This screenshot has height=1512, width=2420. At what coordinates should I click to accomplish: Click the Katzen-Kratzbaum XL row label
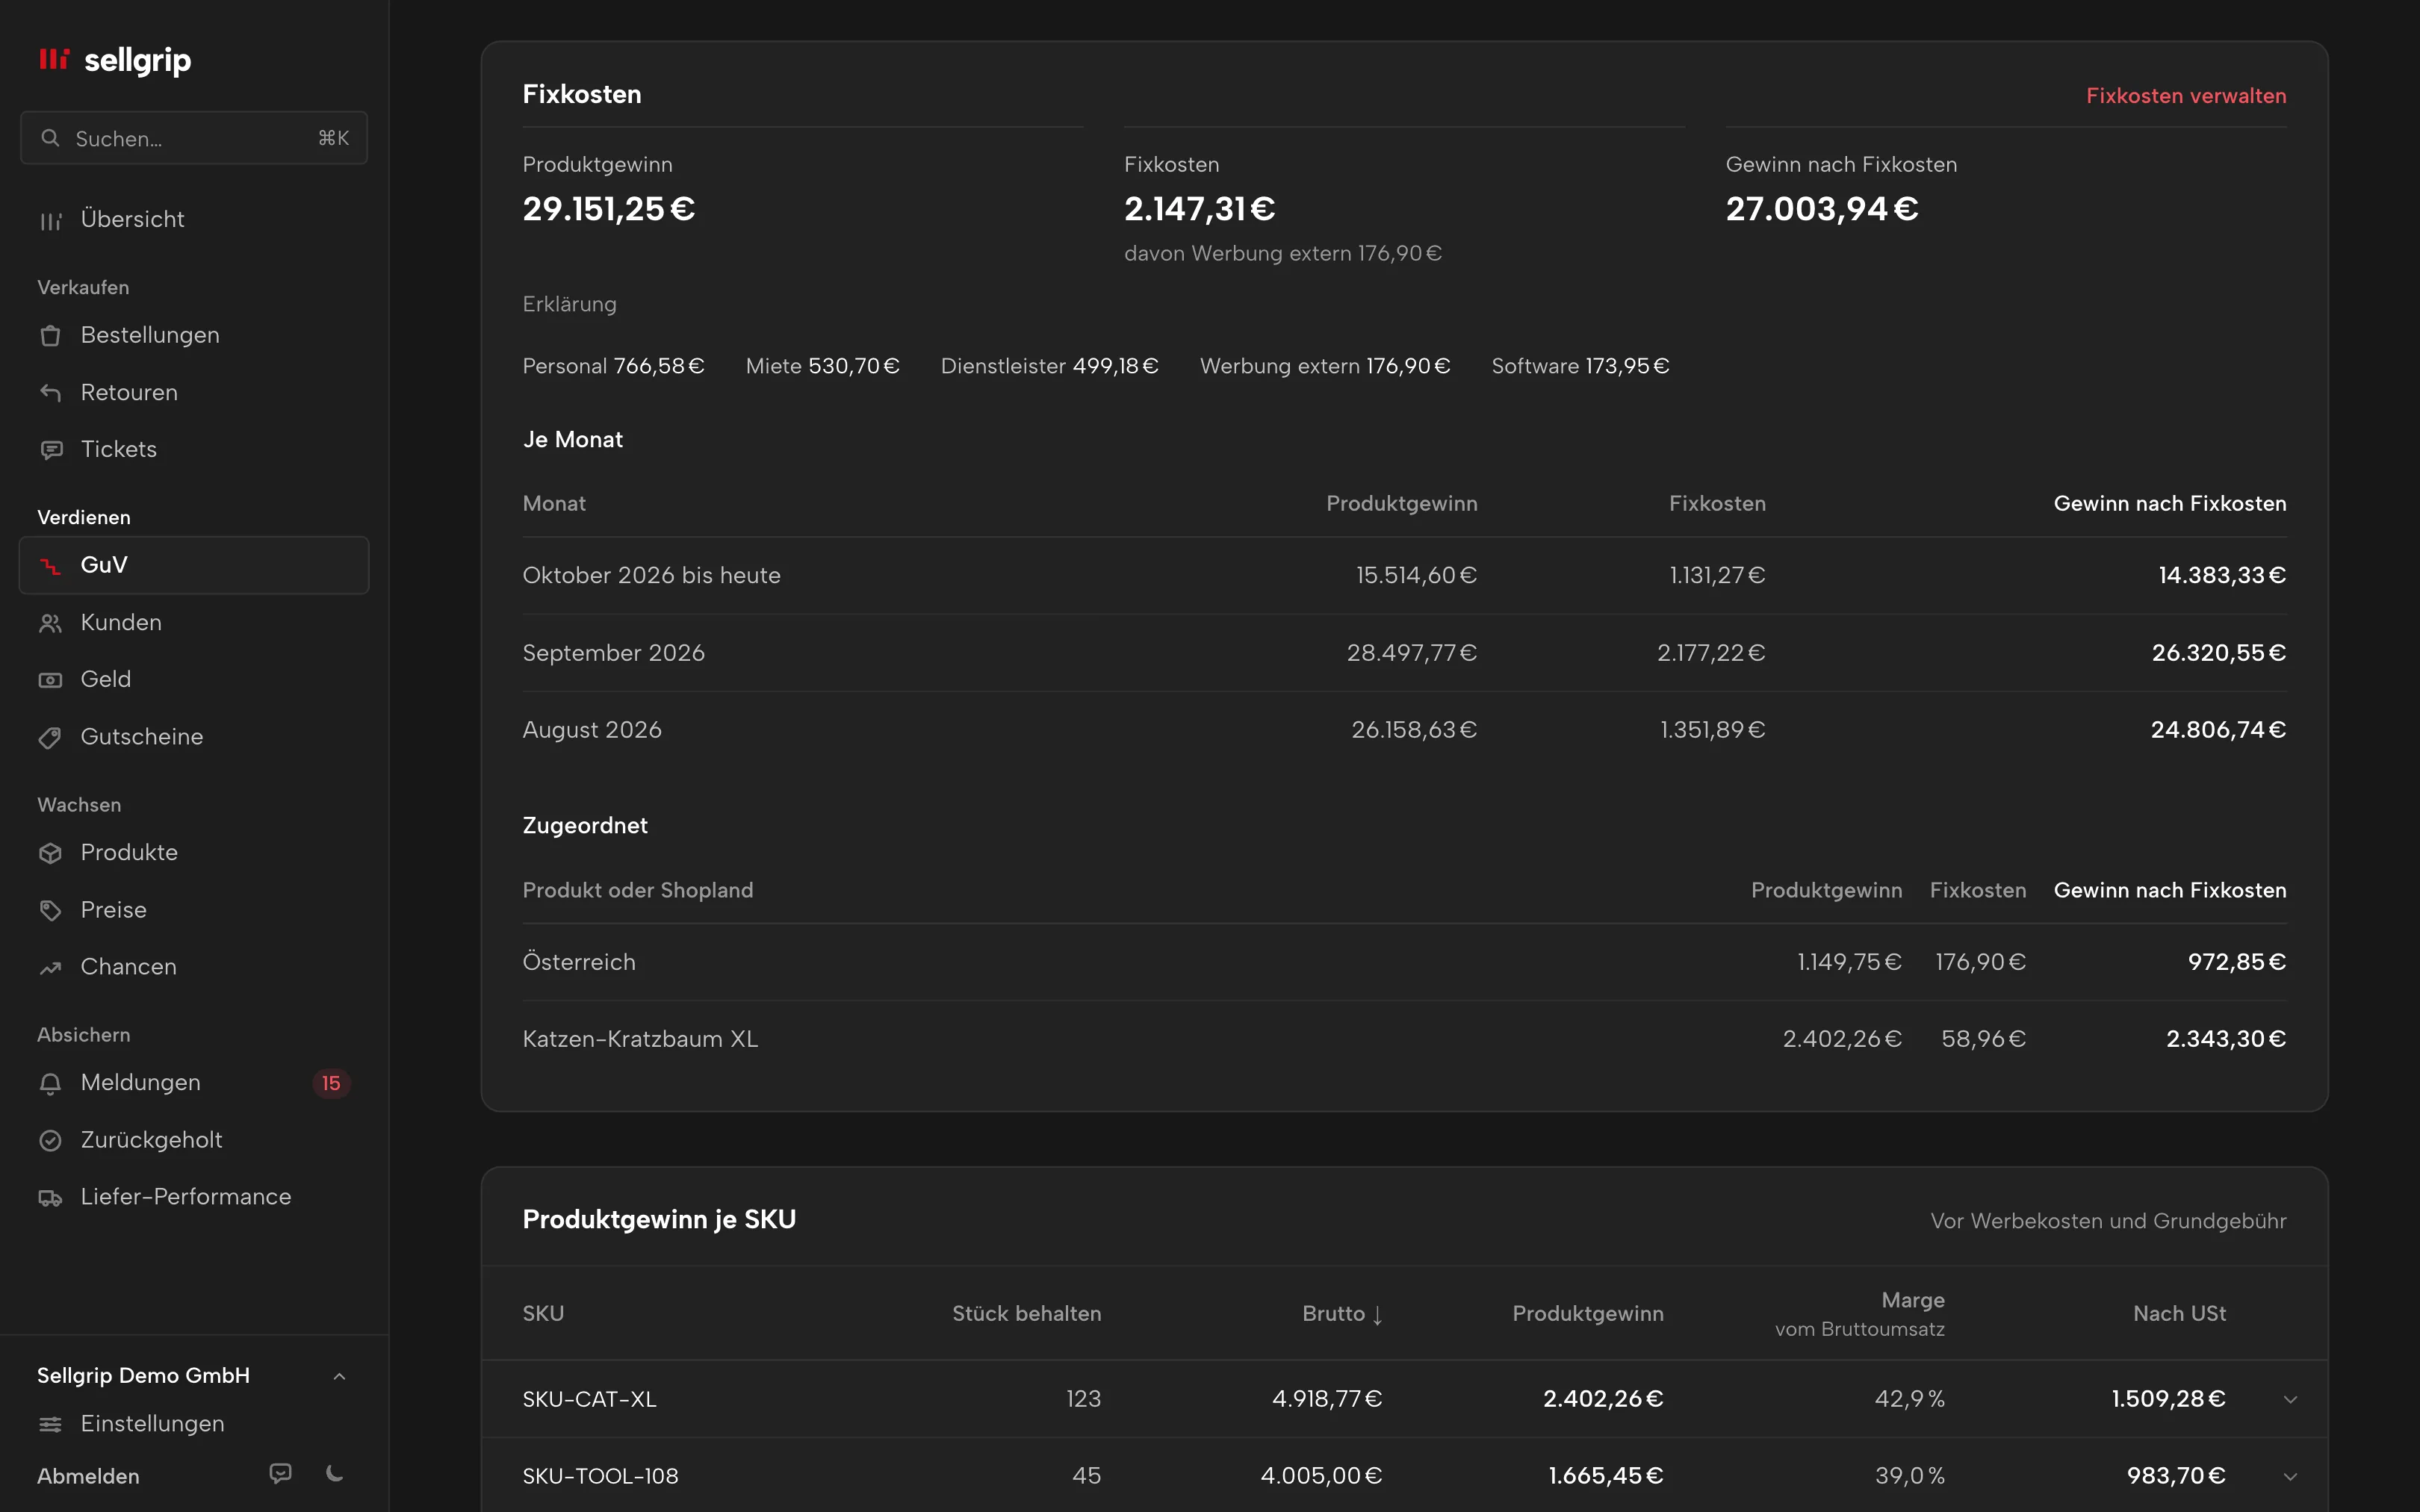pyautogui.click(x=640, y=1039)
